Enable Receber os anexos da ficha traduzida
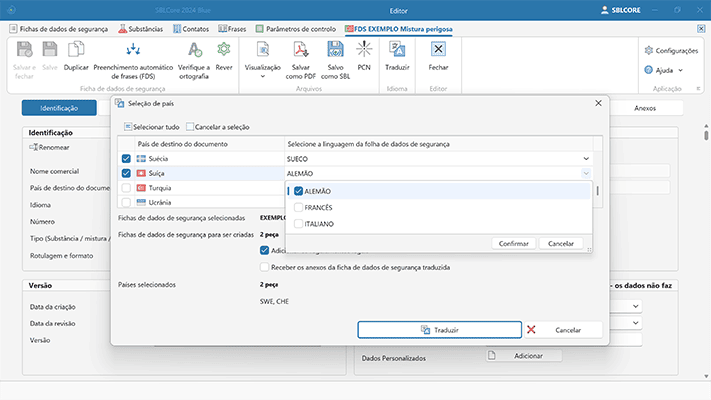The width and height of the screenshot is (711, 400). [264, 267]
